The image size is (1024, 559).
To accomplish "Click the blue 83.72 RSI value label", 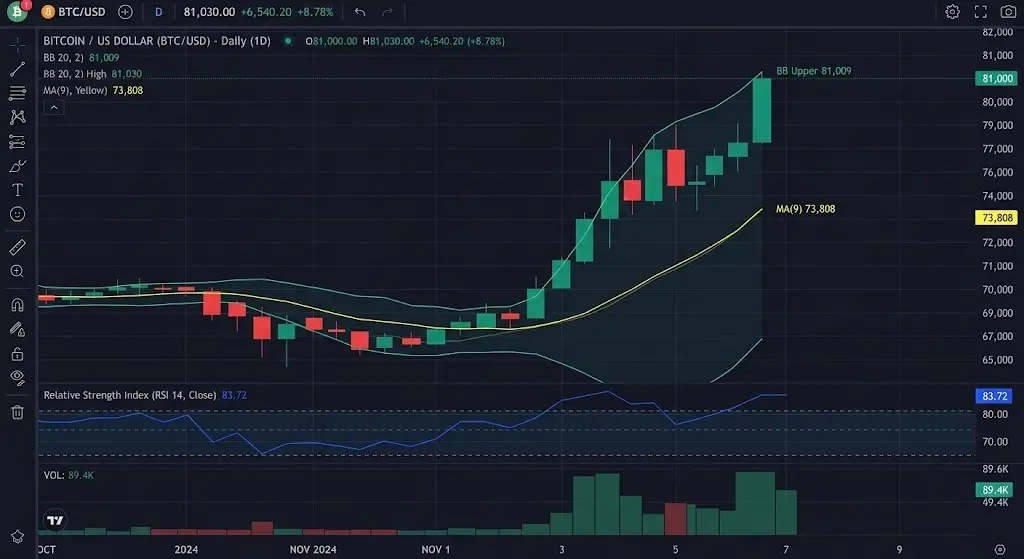I will click(994, 396).
